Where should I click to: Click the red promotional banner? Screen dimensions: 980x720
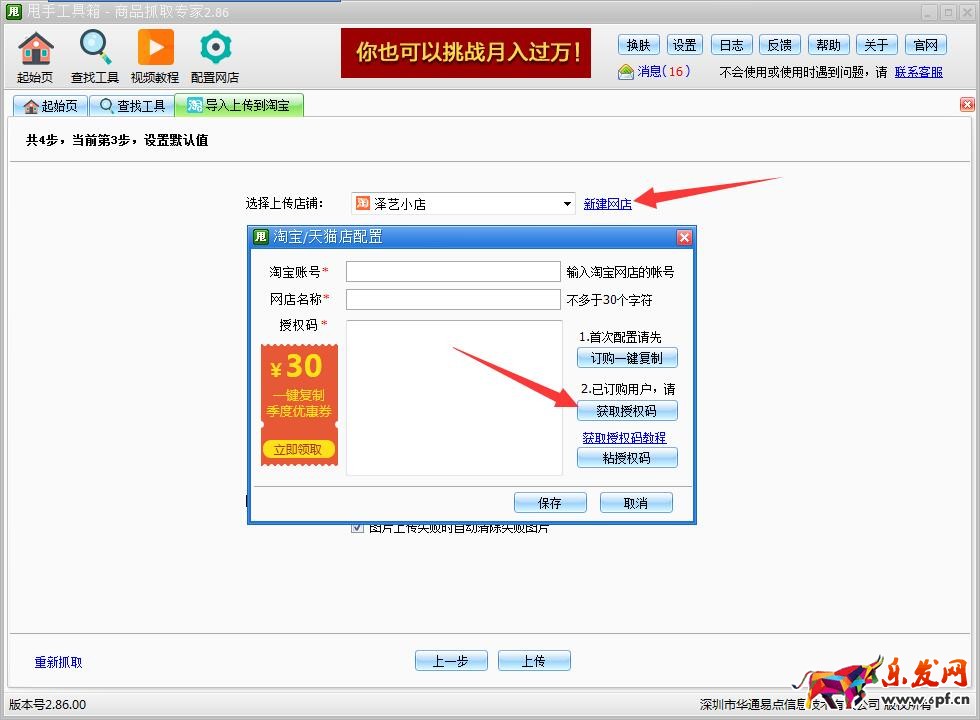[465, 53]
